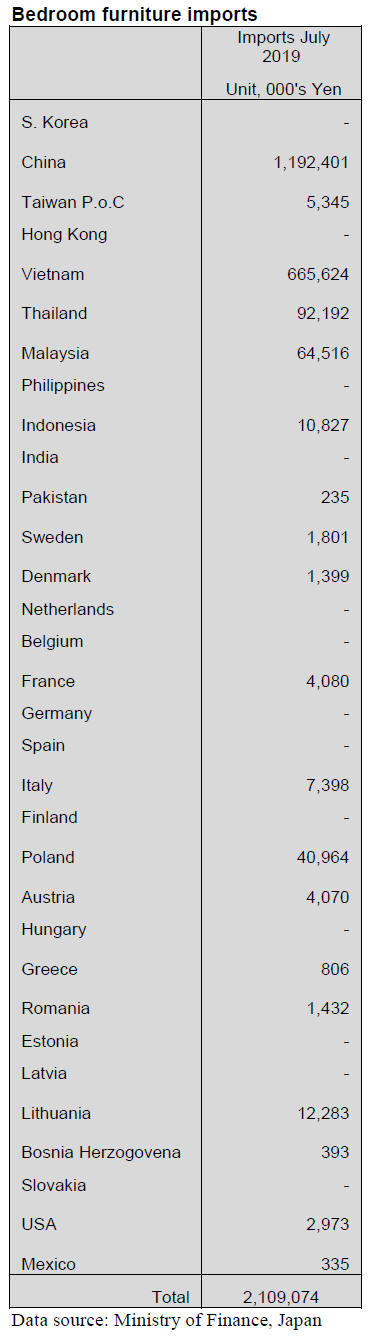Click the Lithuania value 12,283
The width and height of the screenshot is (376, 1339).
pyautogui.click(x=323, y=1113)
